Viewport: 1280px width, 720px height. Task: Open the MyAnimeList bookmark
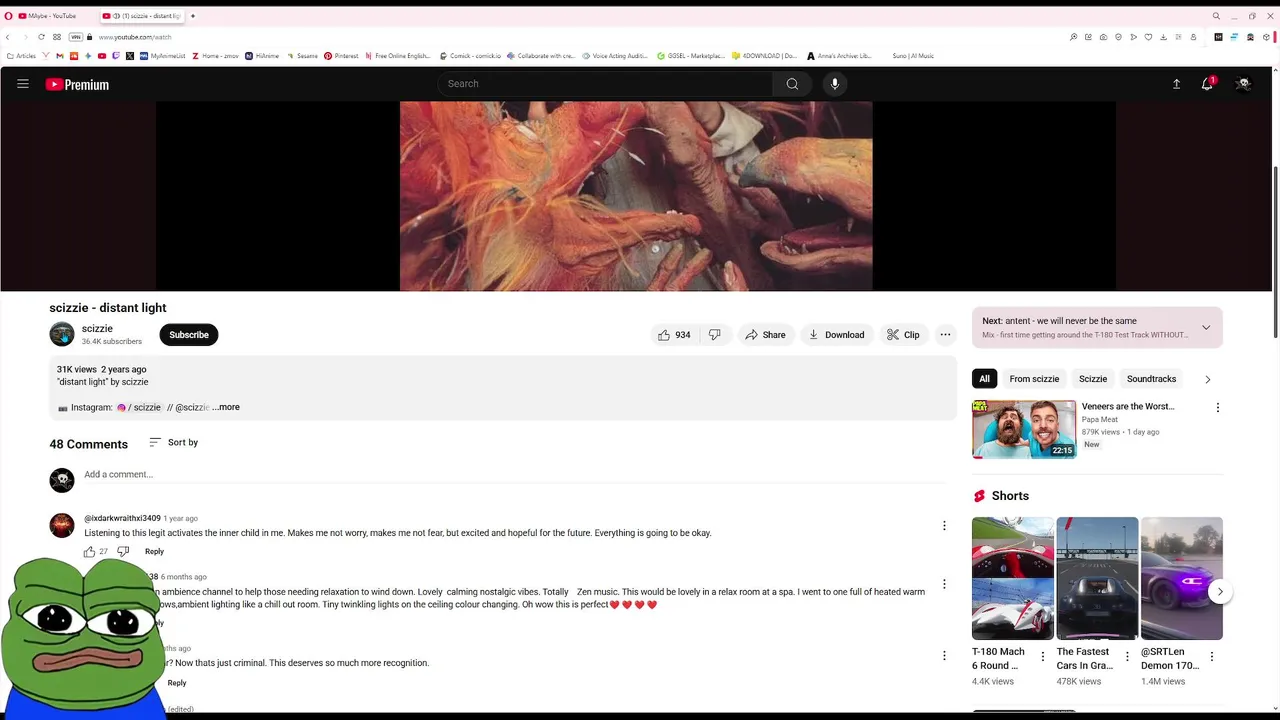(163, 56)
